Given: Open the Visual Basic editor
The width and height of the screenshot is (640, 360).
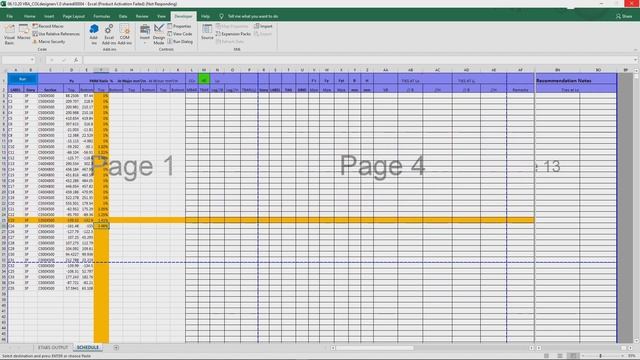Looking at the screenshot, I should click(9, 34).
